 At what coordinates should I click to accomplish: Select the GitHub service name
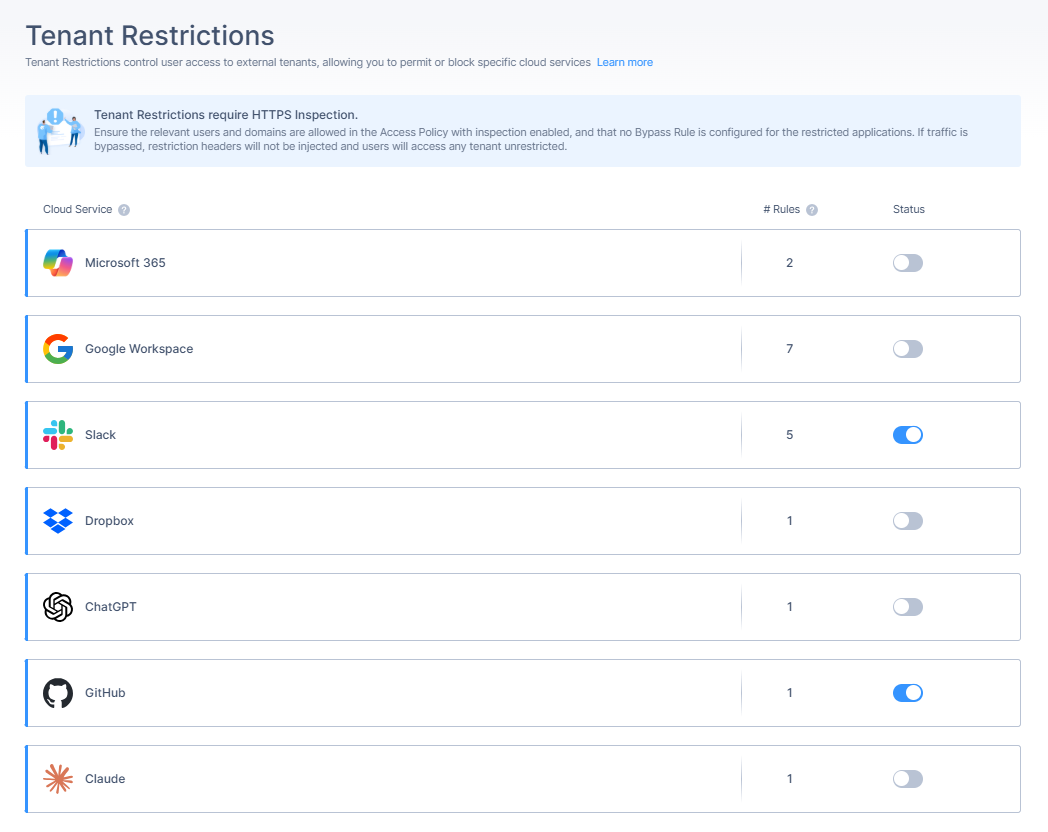pos(105,693)
